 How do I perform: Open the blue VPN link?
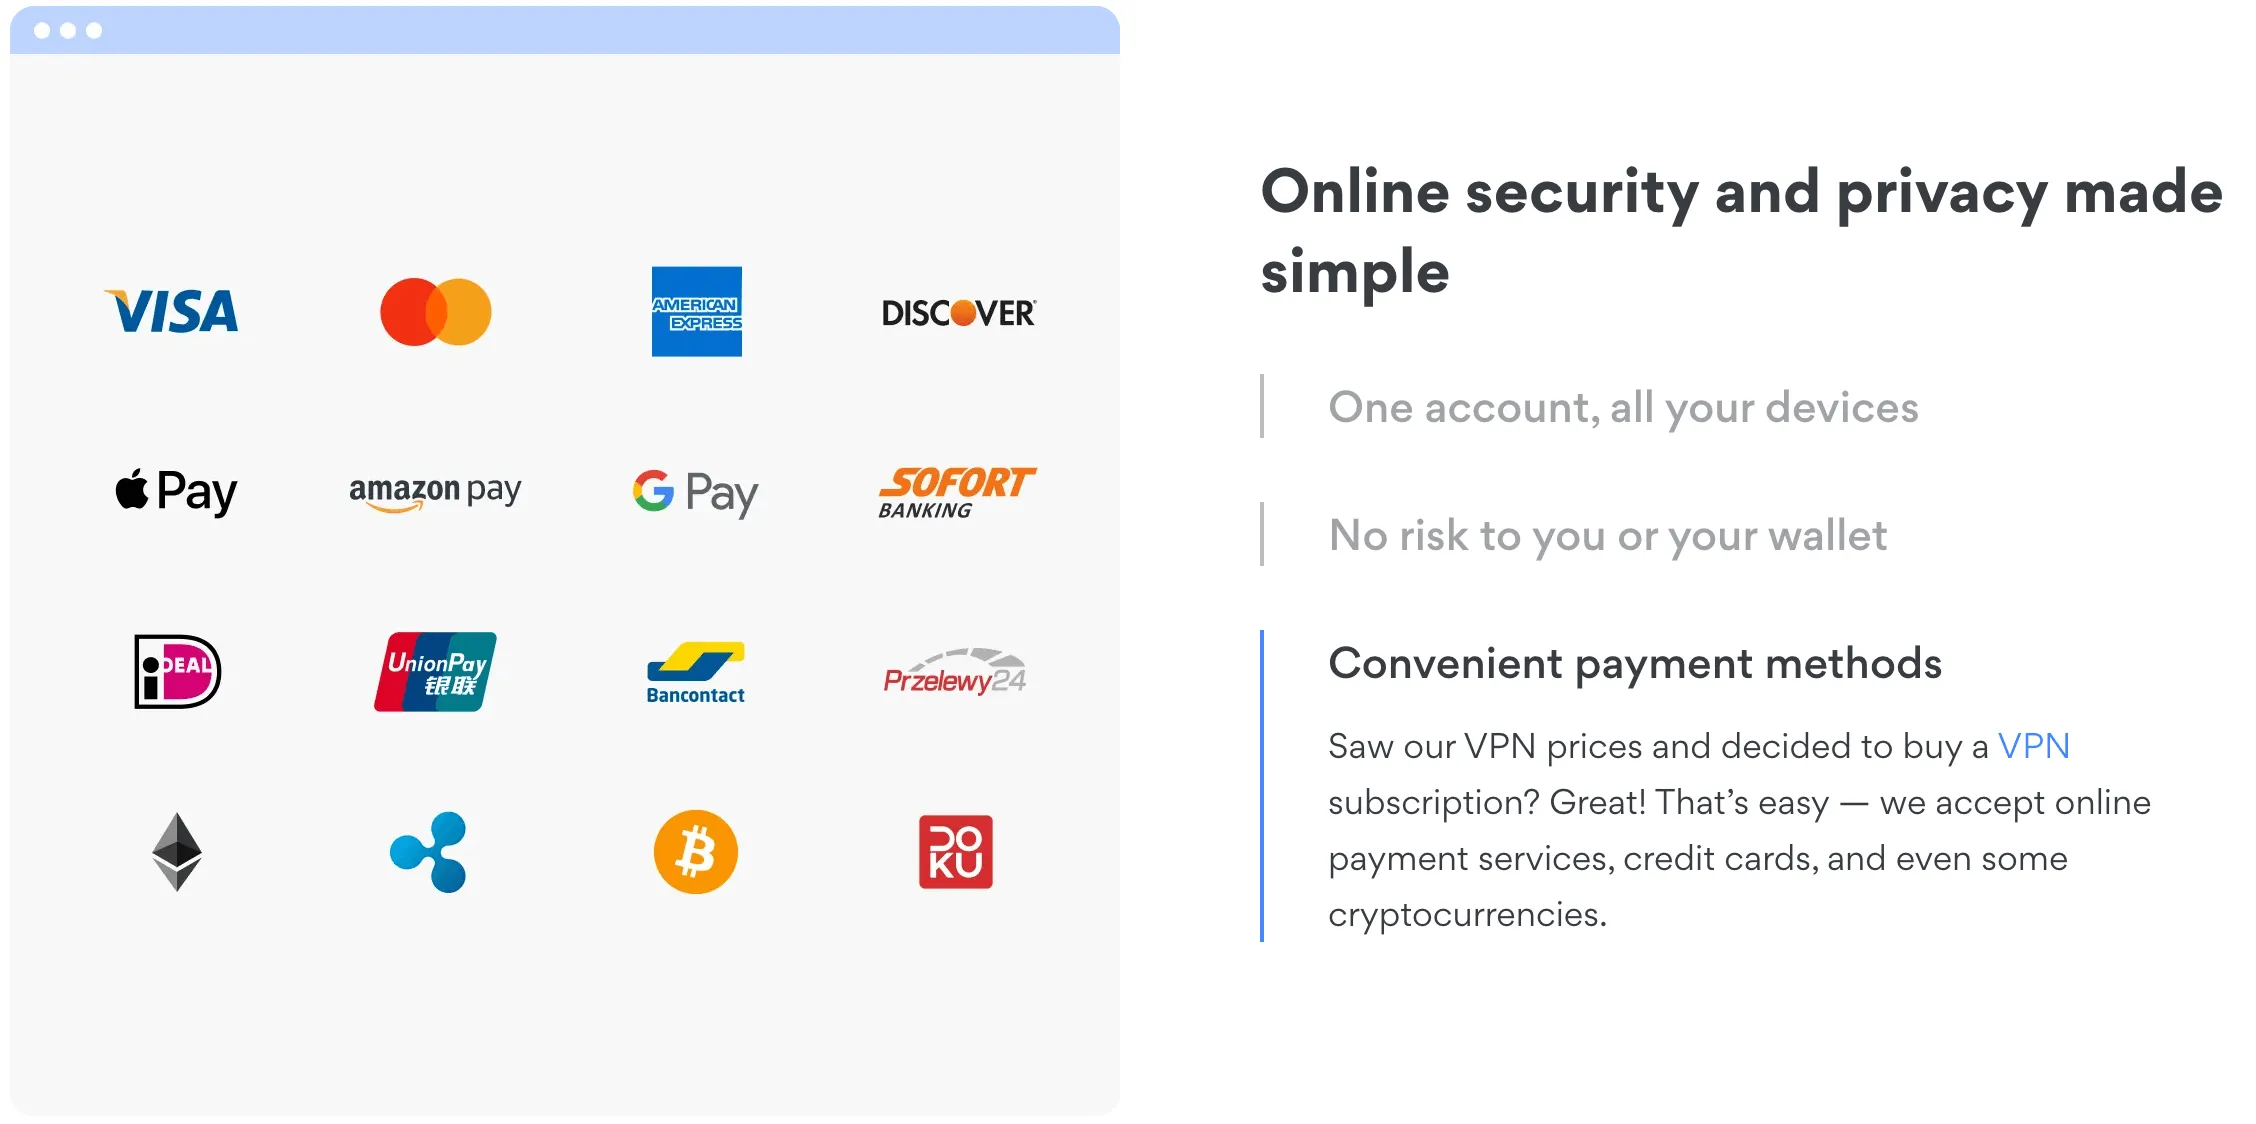2033,746
